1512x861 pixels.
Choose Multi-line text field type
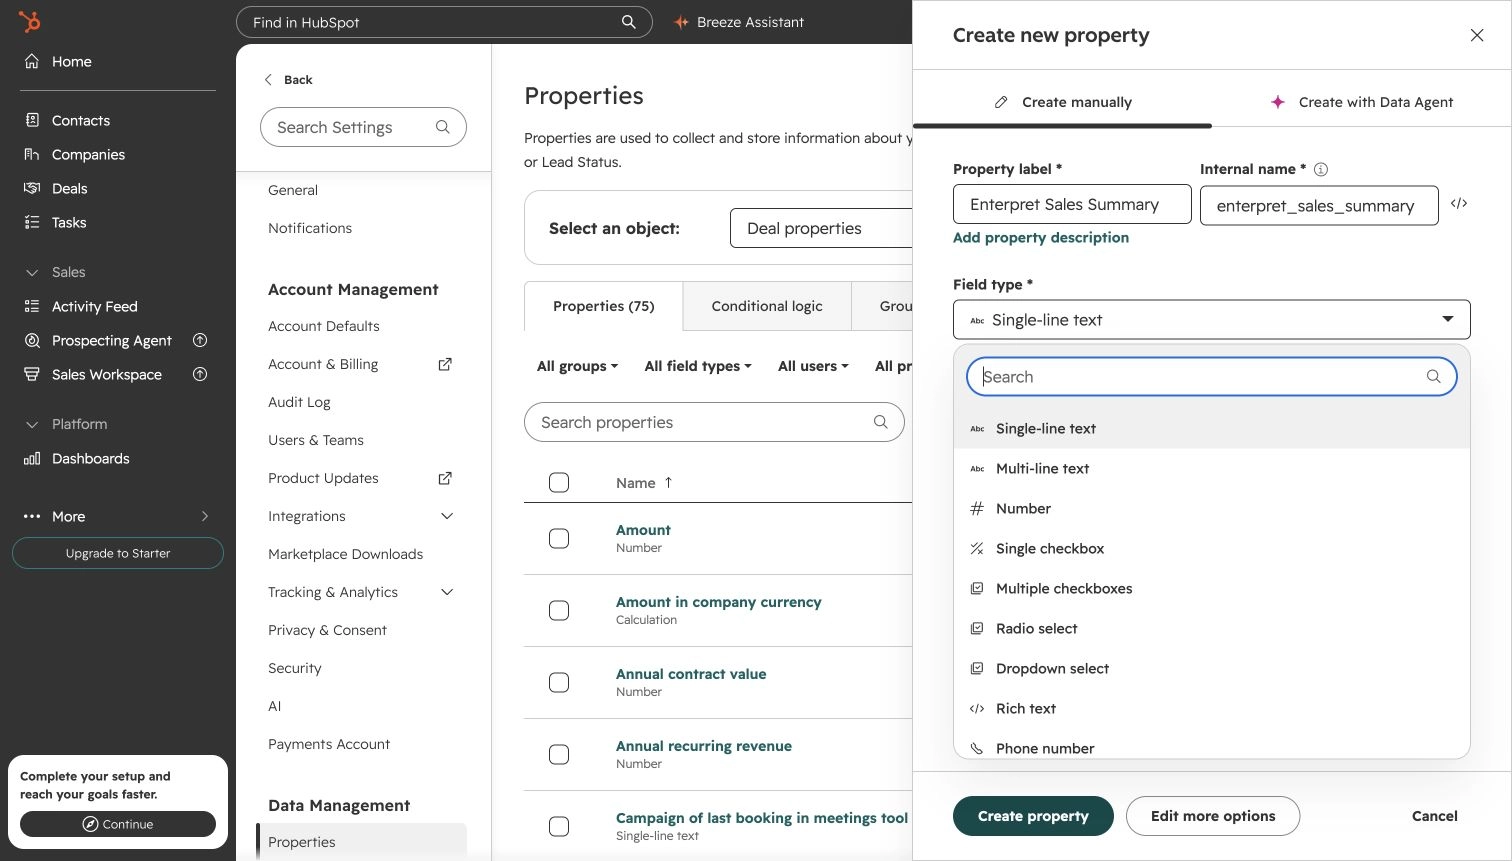point(1211,468)
